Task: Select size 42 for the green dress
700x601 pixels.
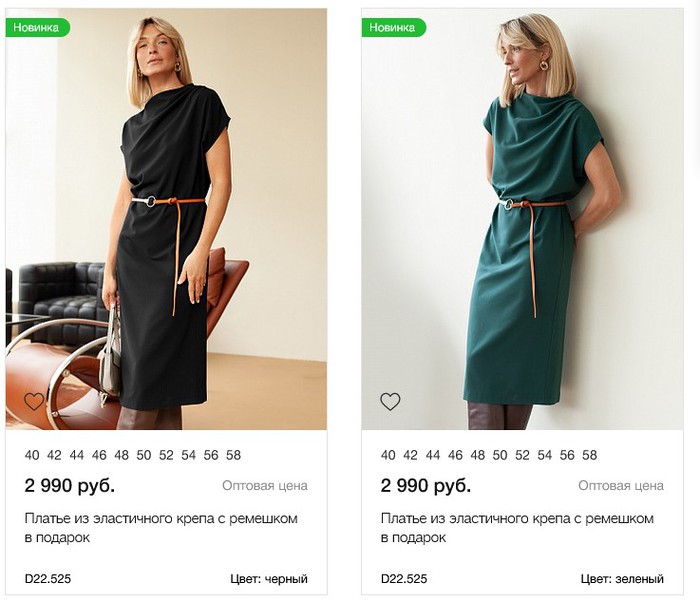Action: tap(410, 455)
